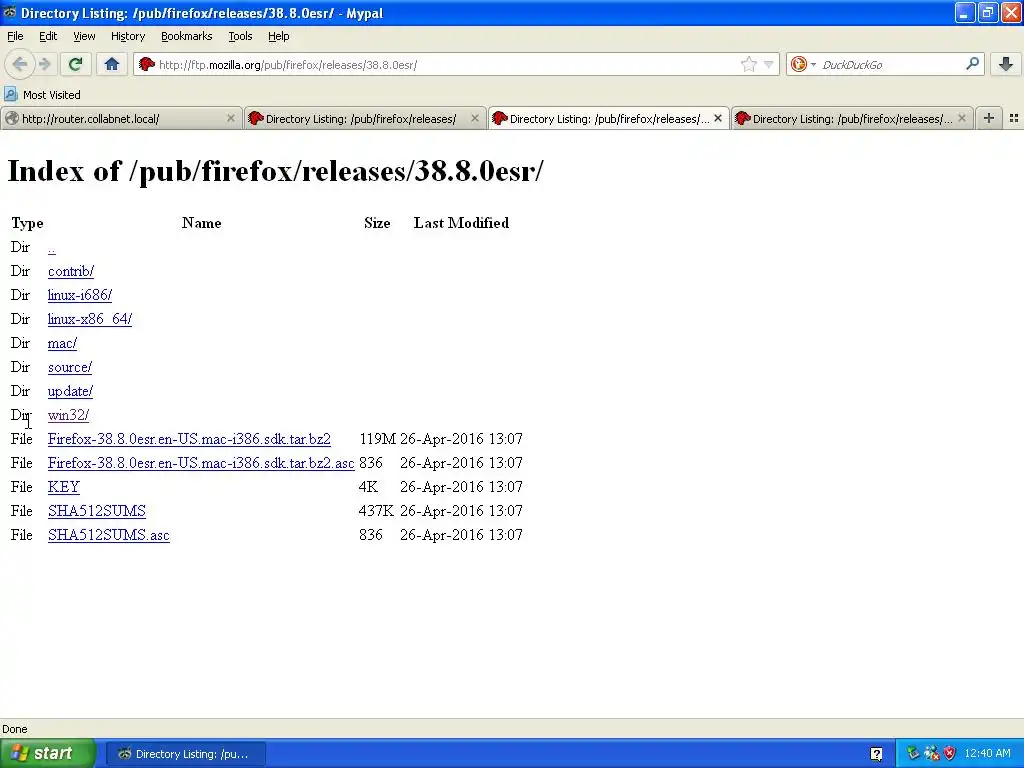The height and width of the screenshot is (768, 1024).
Task: Open the linux-x86_64/ directory link
Action: click(x=89, y=319)
